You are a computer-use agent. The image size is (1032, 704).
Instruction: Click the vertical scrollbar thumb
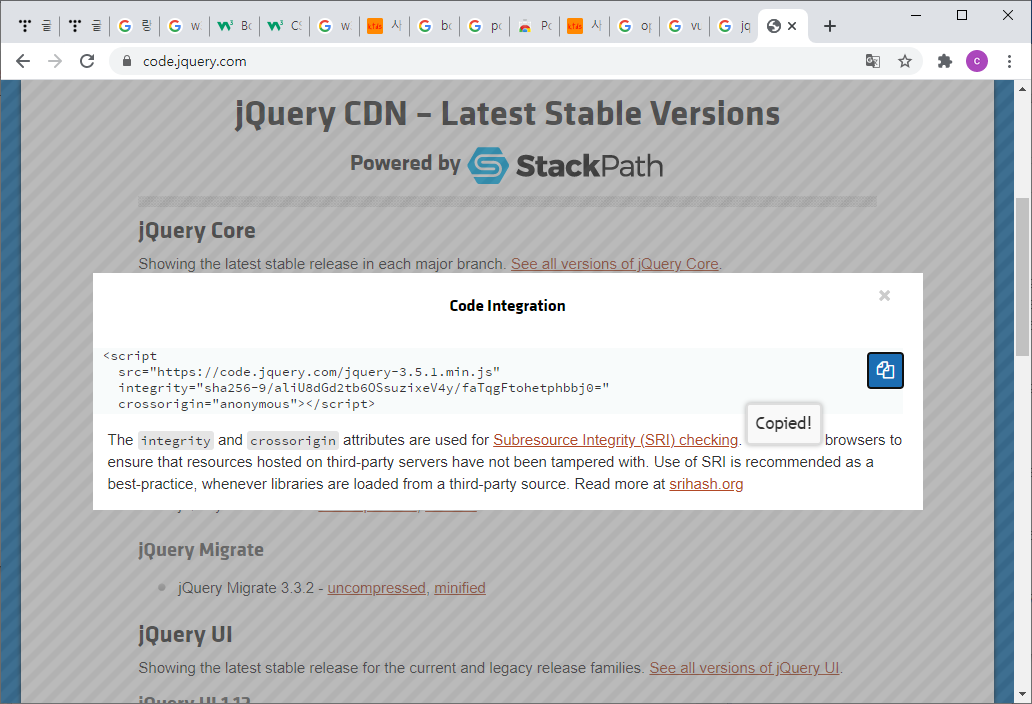tap(1022, 277)
